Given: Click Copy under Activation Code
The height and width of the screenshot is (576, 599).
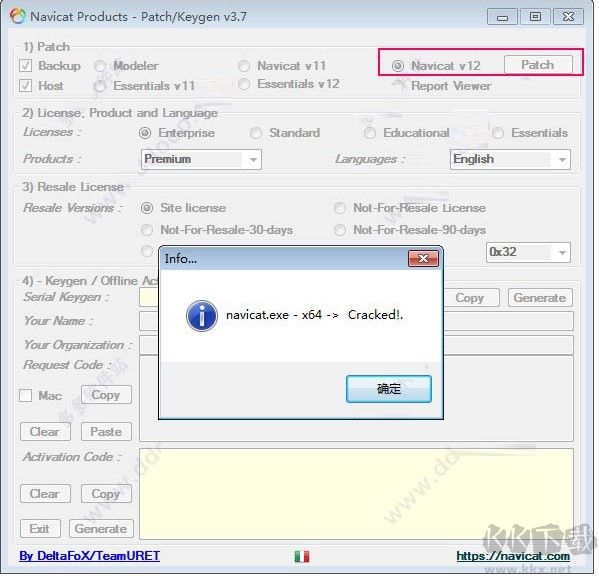Looking at the screenshot, I should 106,494.
